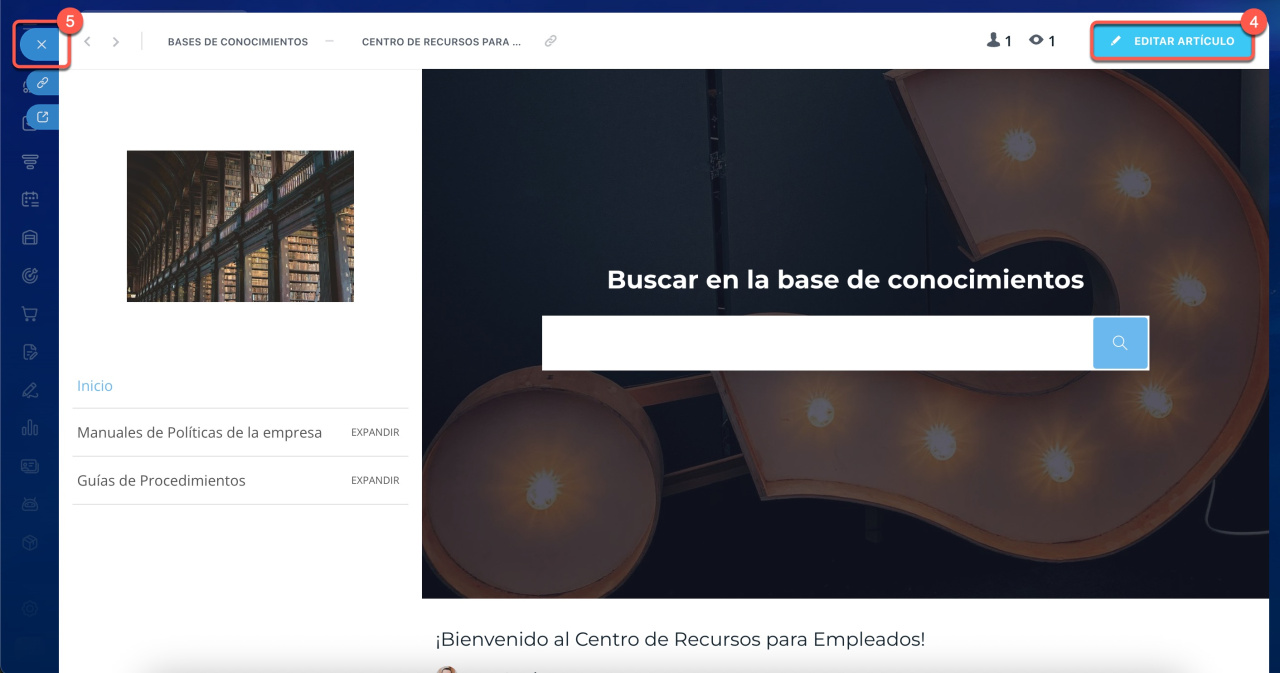Open the shopping cart icon in sidebar
Viewport: 1280px width, 673px height.
30,314
